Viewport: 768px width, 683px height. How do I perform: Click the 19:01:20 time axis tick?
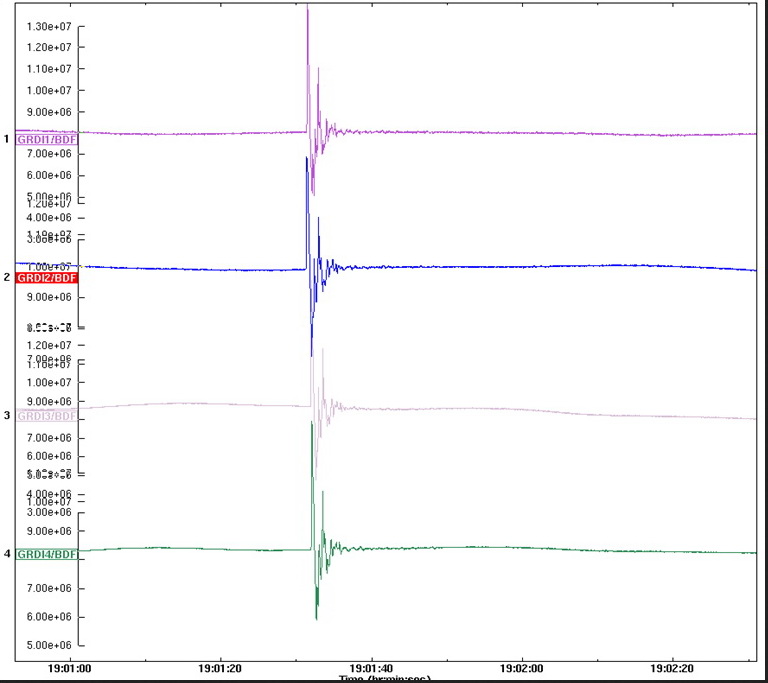click(220, 666)
